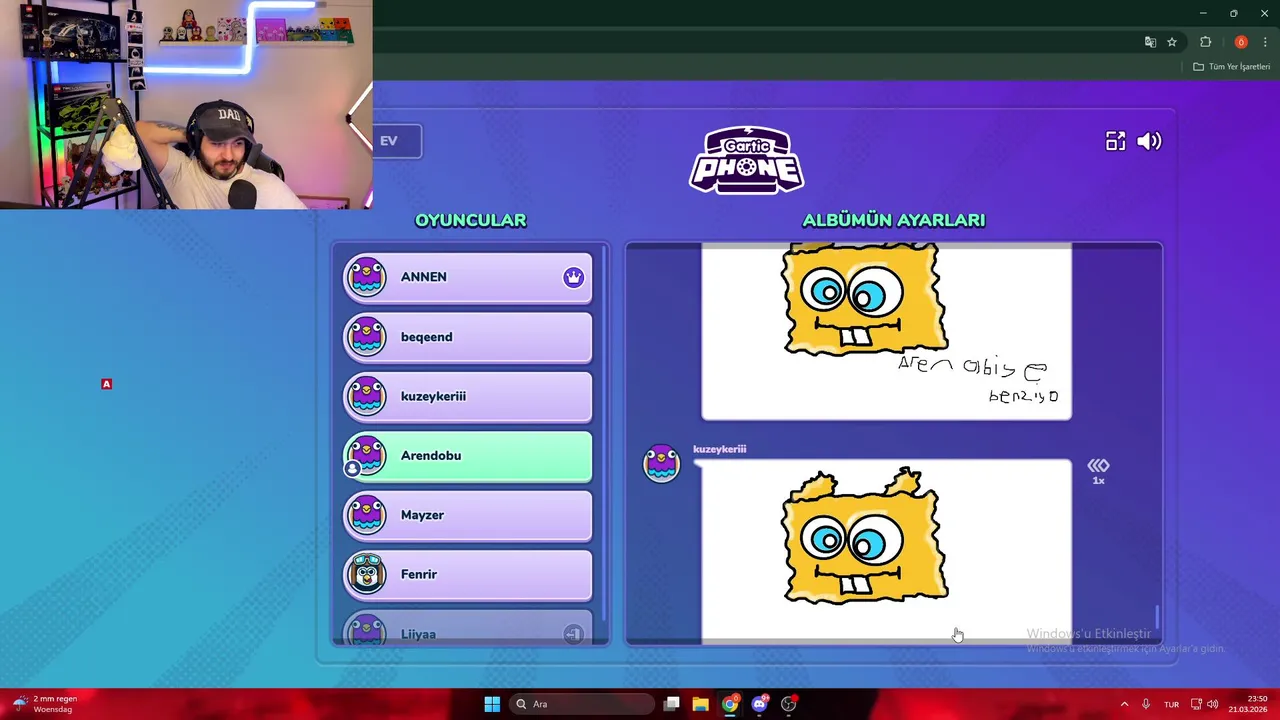Open the weather widget showing 2 mm regen
Image resolution: width=1280 pixels, height=720 pixels.
click(x=45, y=704)
